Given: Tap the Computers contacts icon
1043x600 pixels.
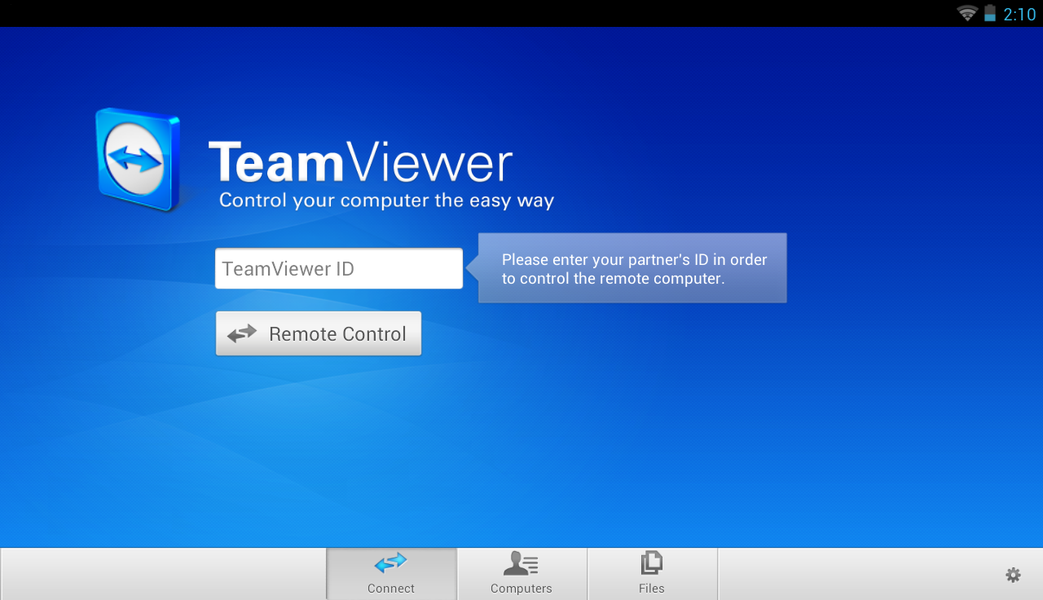Looking at the screenshot, I should [521, 565].
